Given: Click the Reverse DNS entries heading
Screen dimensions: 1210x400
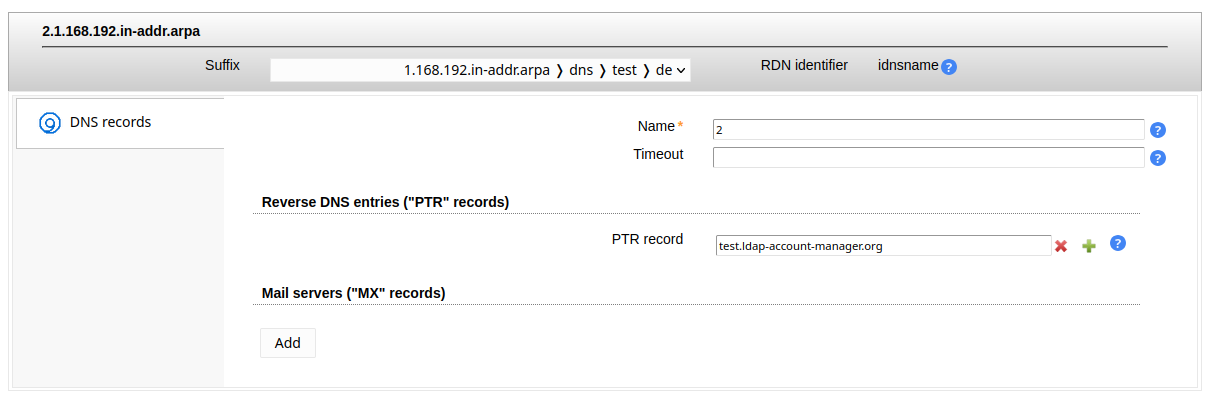Looking at the screenshot, I should click(x=385, y=202).
